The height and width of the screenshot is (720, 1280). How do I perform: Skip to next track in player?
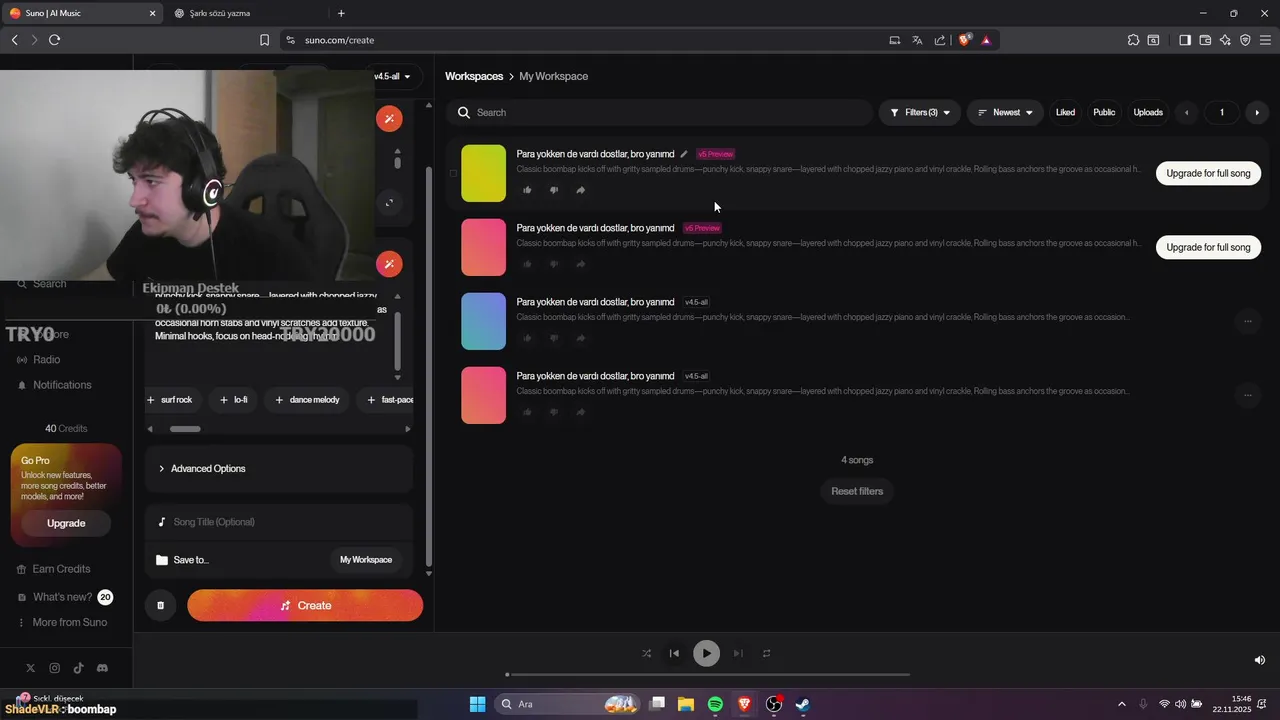click(x=738, y=653)
